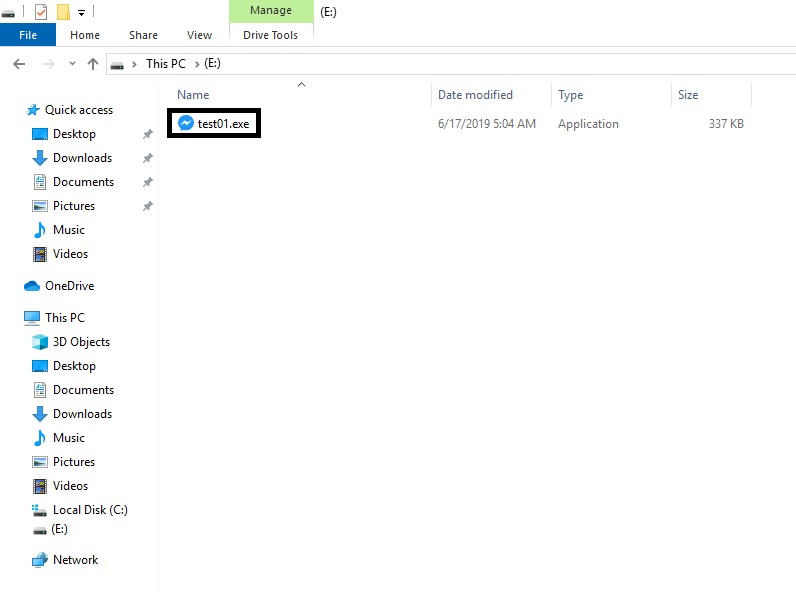Click the Application type cell
Screen dimensions: 796x592
click(x=588, y=124)
